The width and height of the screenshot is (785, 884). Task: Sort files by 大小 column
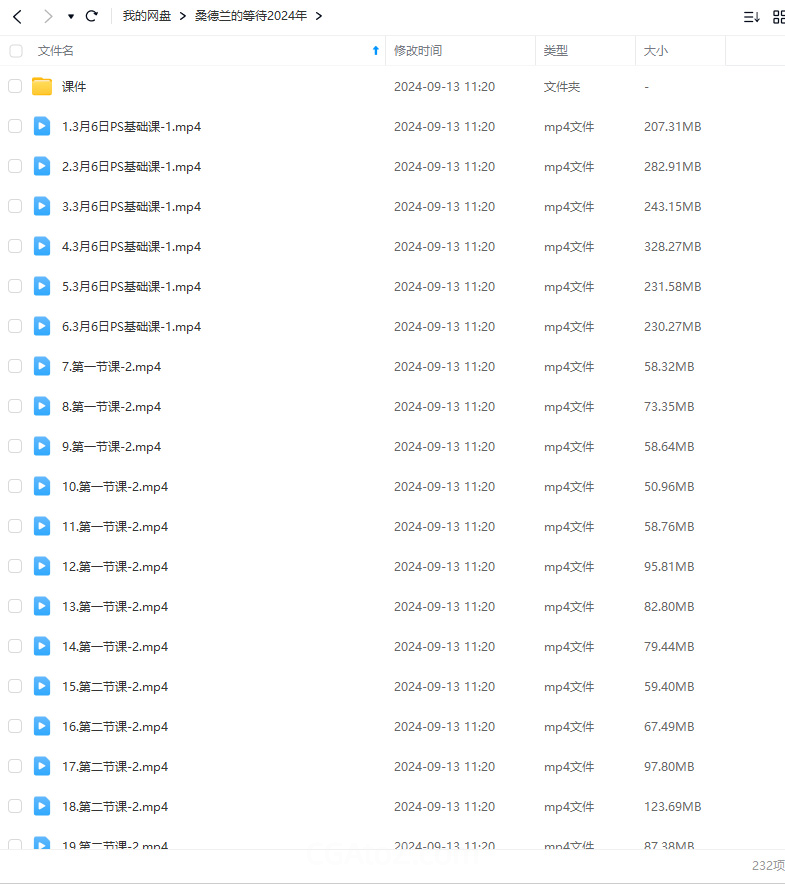tap(656, 51)
